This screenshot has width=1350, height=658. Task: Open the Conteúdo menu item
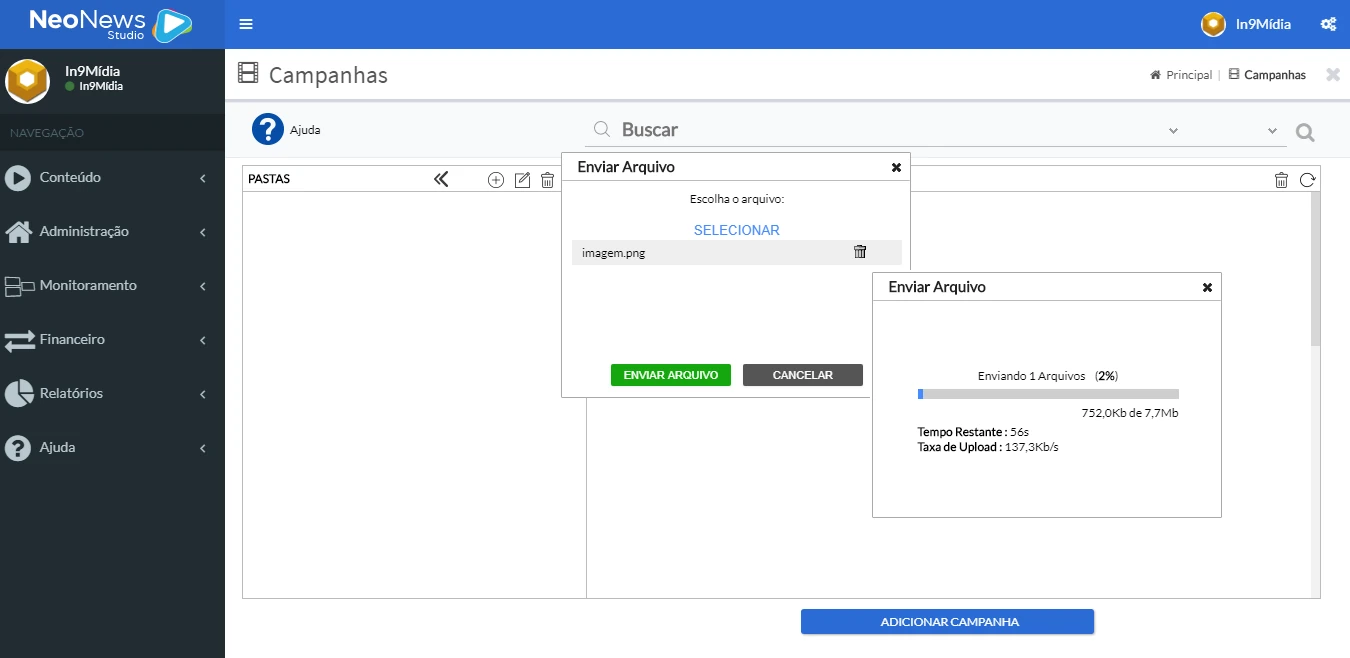(112, 178)
